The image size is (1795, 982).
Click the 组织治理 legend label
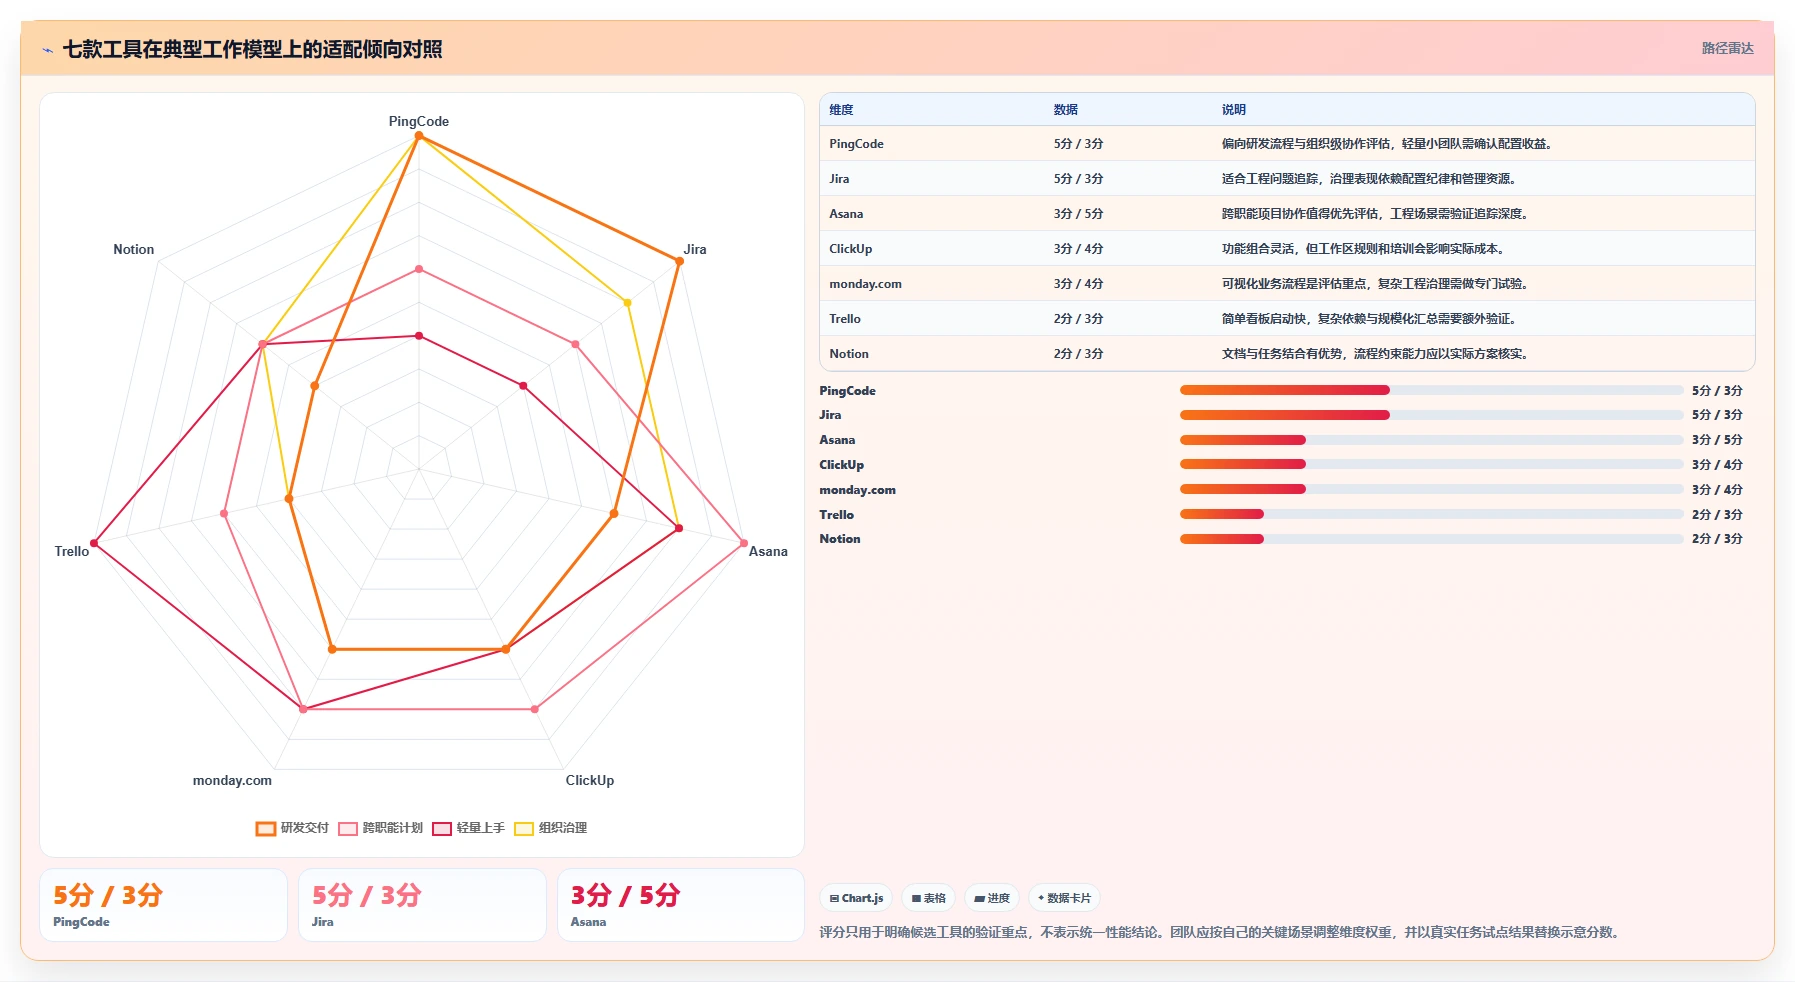point(562,828)
